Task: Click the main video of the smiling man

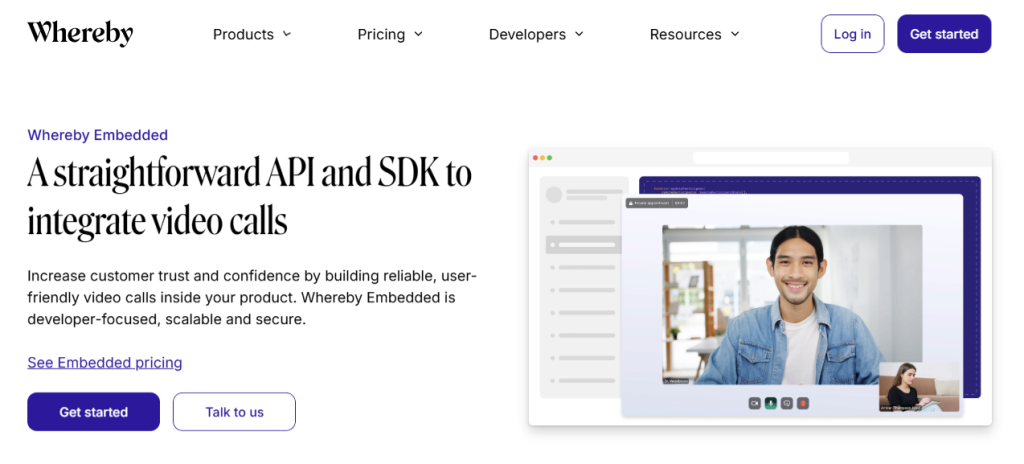Action: click(792, 305)
